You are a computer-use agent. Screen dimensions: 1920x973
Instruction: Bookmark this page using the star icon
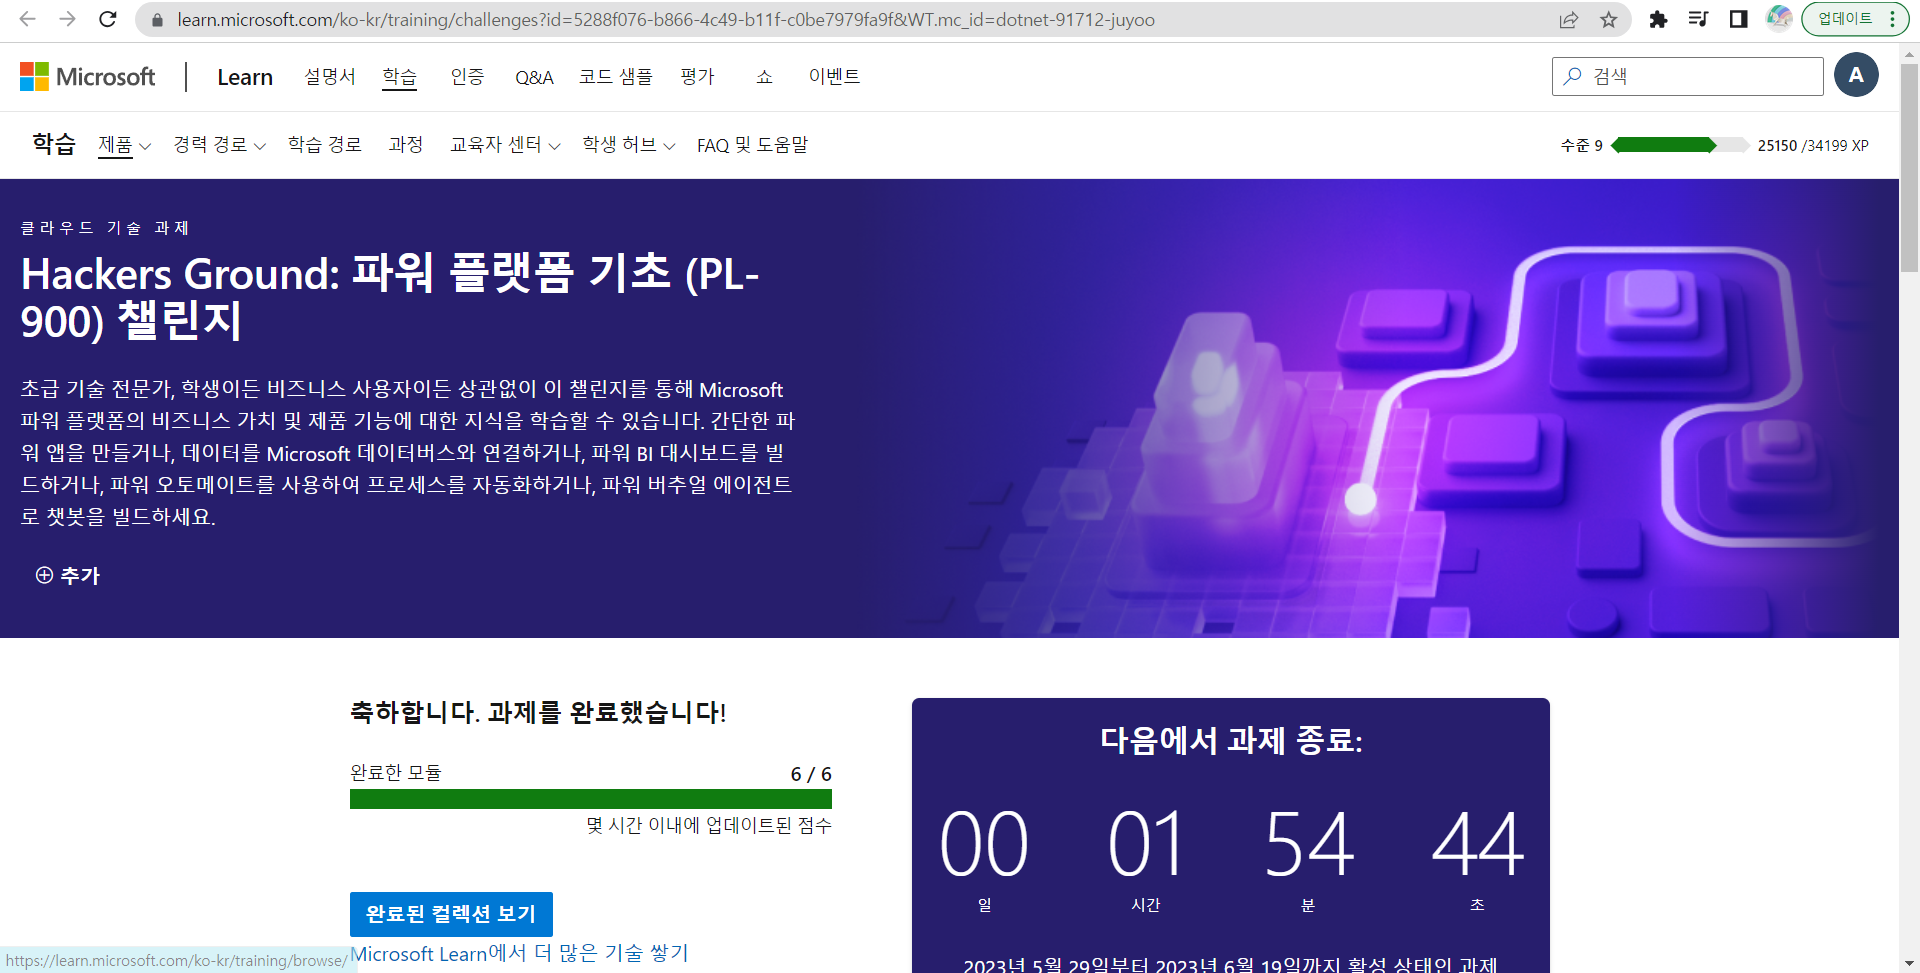[x=1608, y=19]
